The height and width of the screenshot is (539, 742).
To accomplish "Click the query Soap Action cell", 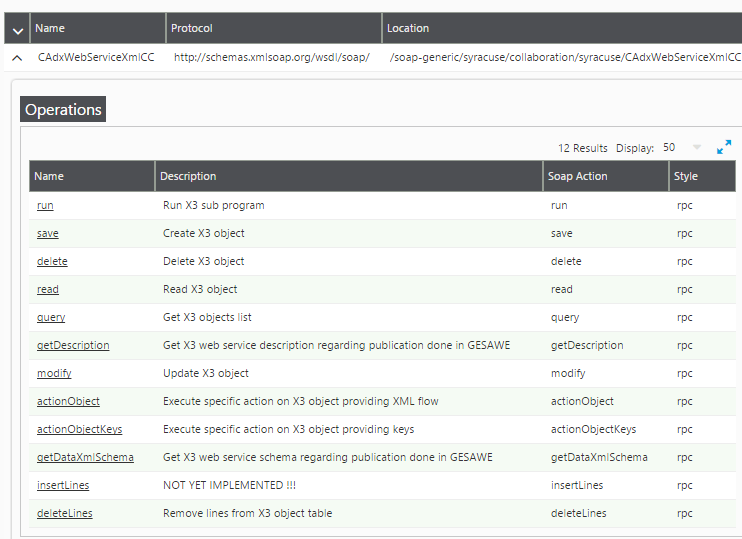I will tap(565, 318).
